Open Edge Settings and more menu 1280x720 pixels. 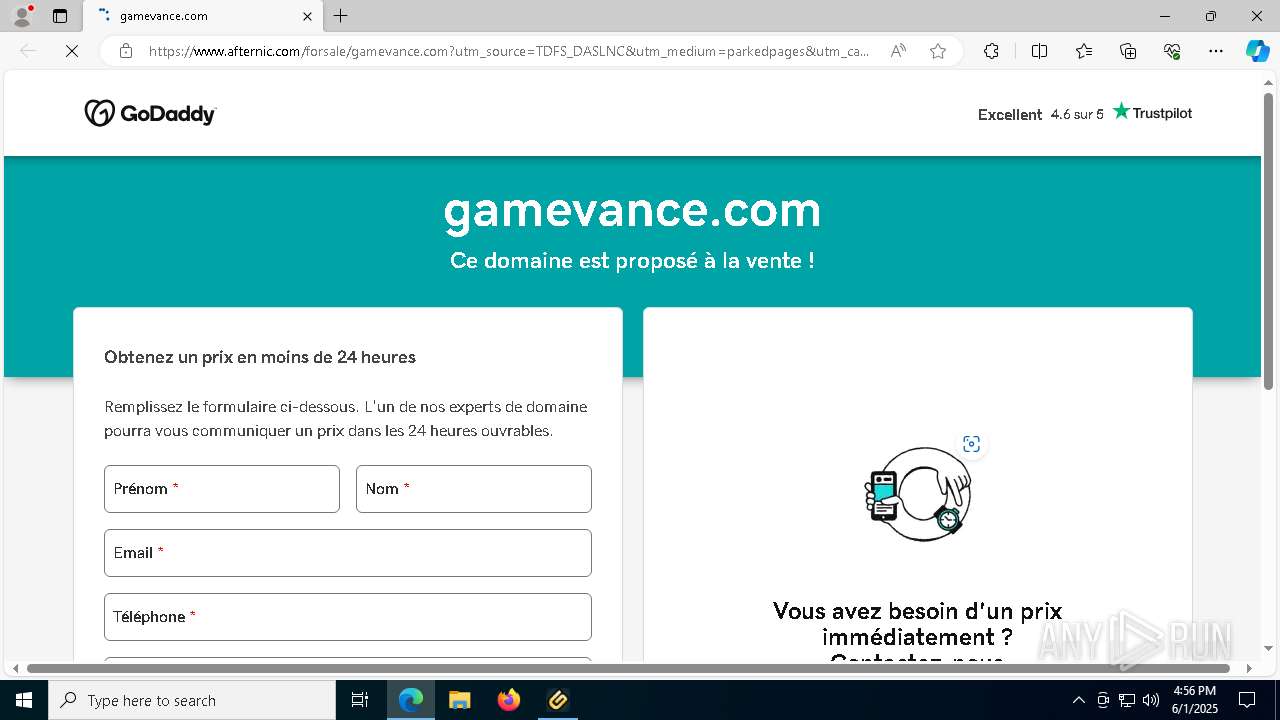(1216, 51)
